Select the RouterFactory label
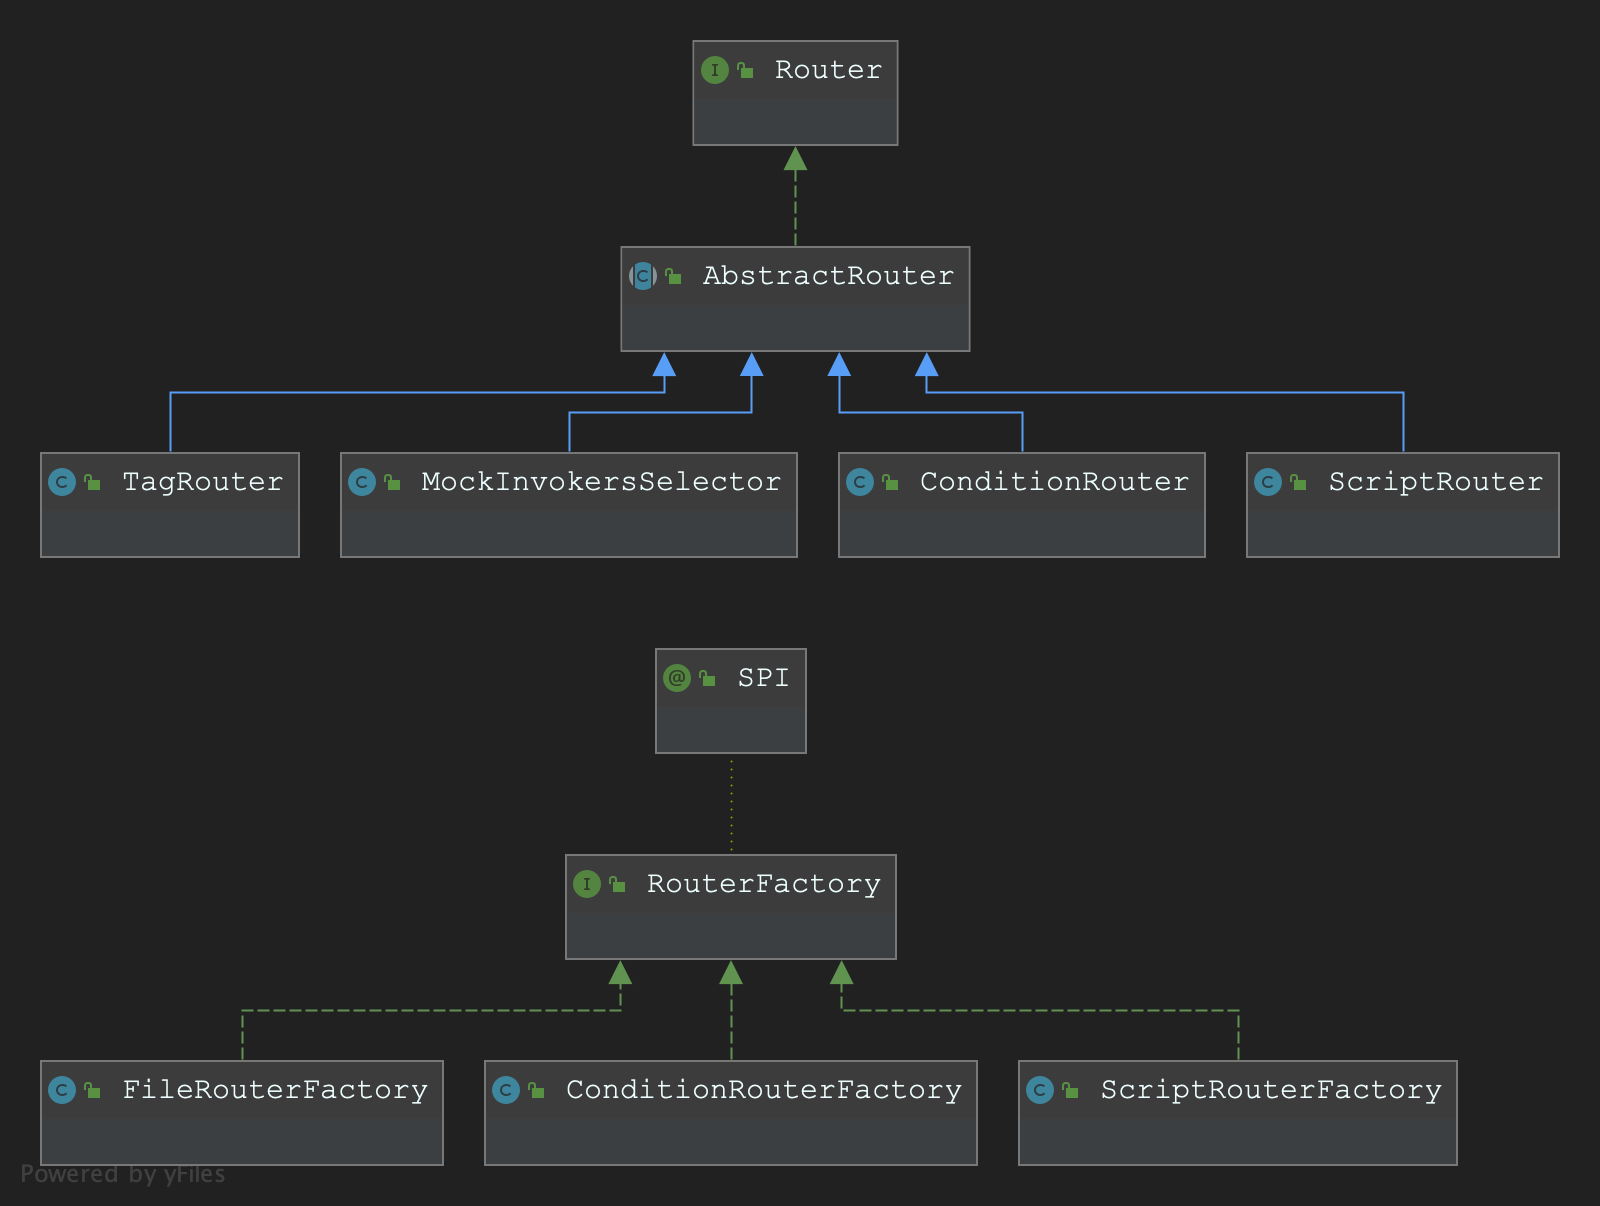1600x1206 pixels. (763, 884)
